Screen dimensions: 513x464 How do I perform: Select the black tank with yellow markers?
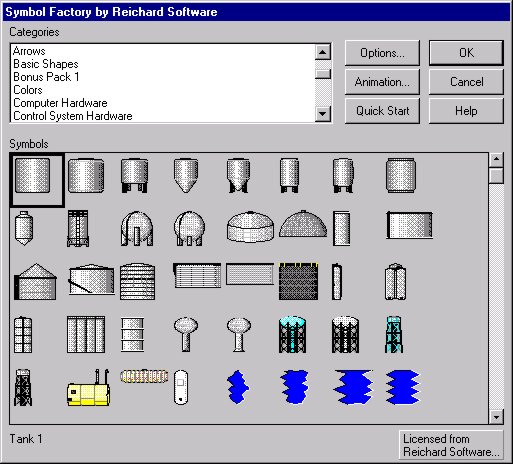point(298,281)
